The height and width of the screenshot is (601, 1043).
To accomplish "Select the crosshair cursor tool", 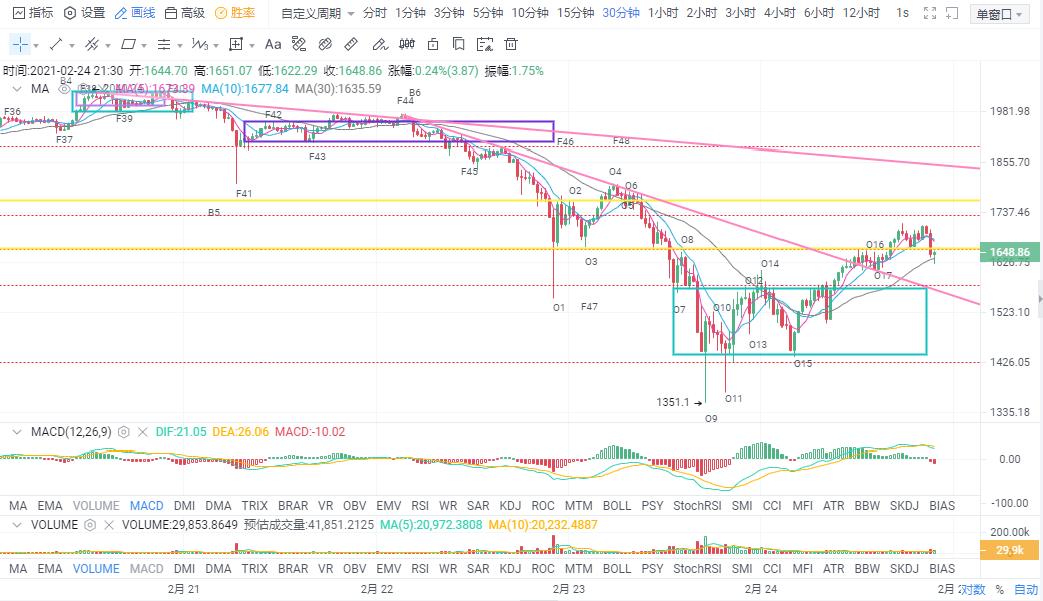I will (x=20, y=44).
